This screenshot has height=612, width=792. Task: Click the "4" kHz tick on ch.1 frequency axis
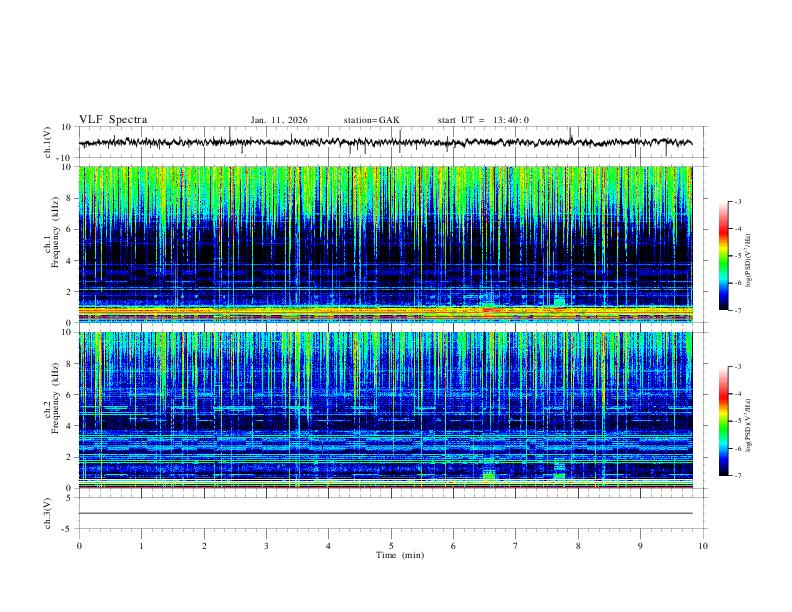click(x=69, y=261)
